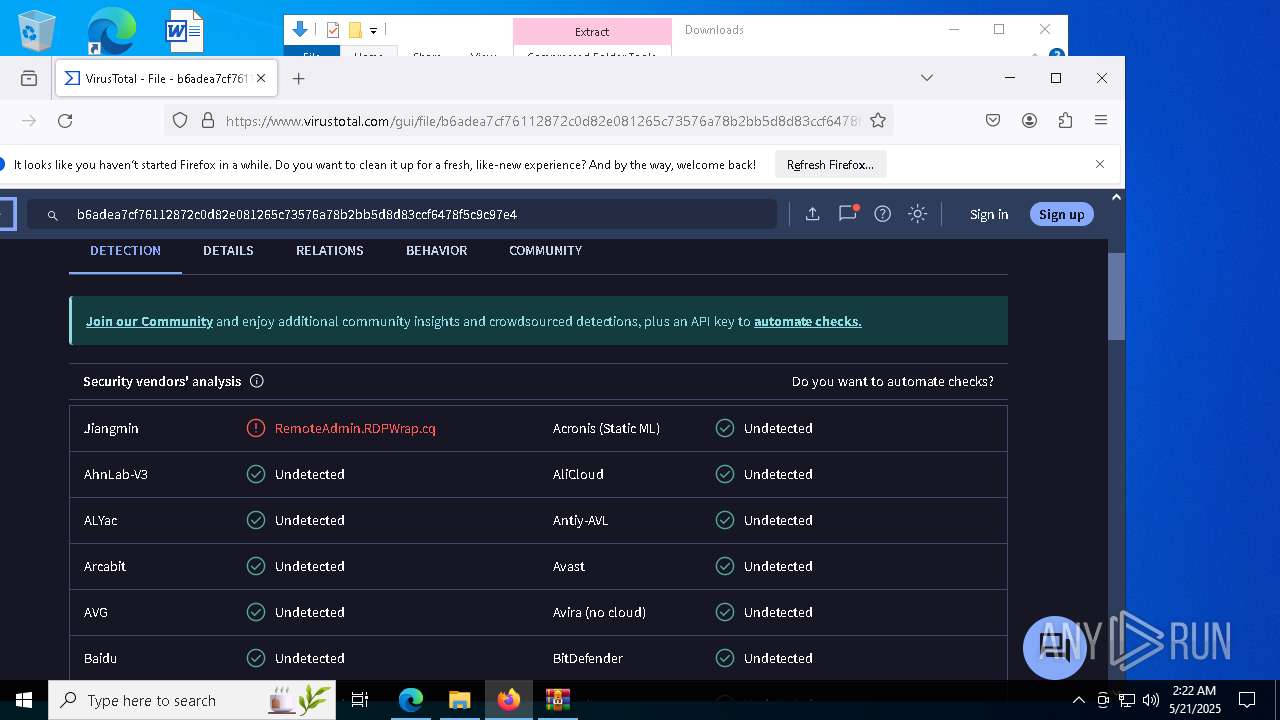
Task: Click the search magnifier icon in VirusTotal
Action: tap(53, 215)
